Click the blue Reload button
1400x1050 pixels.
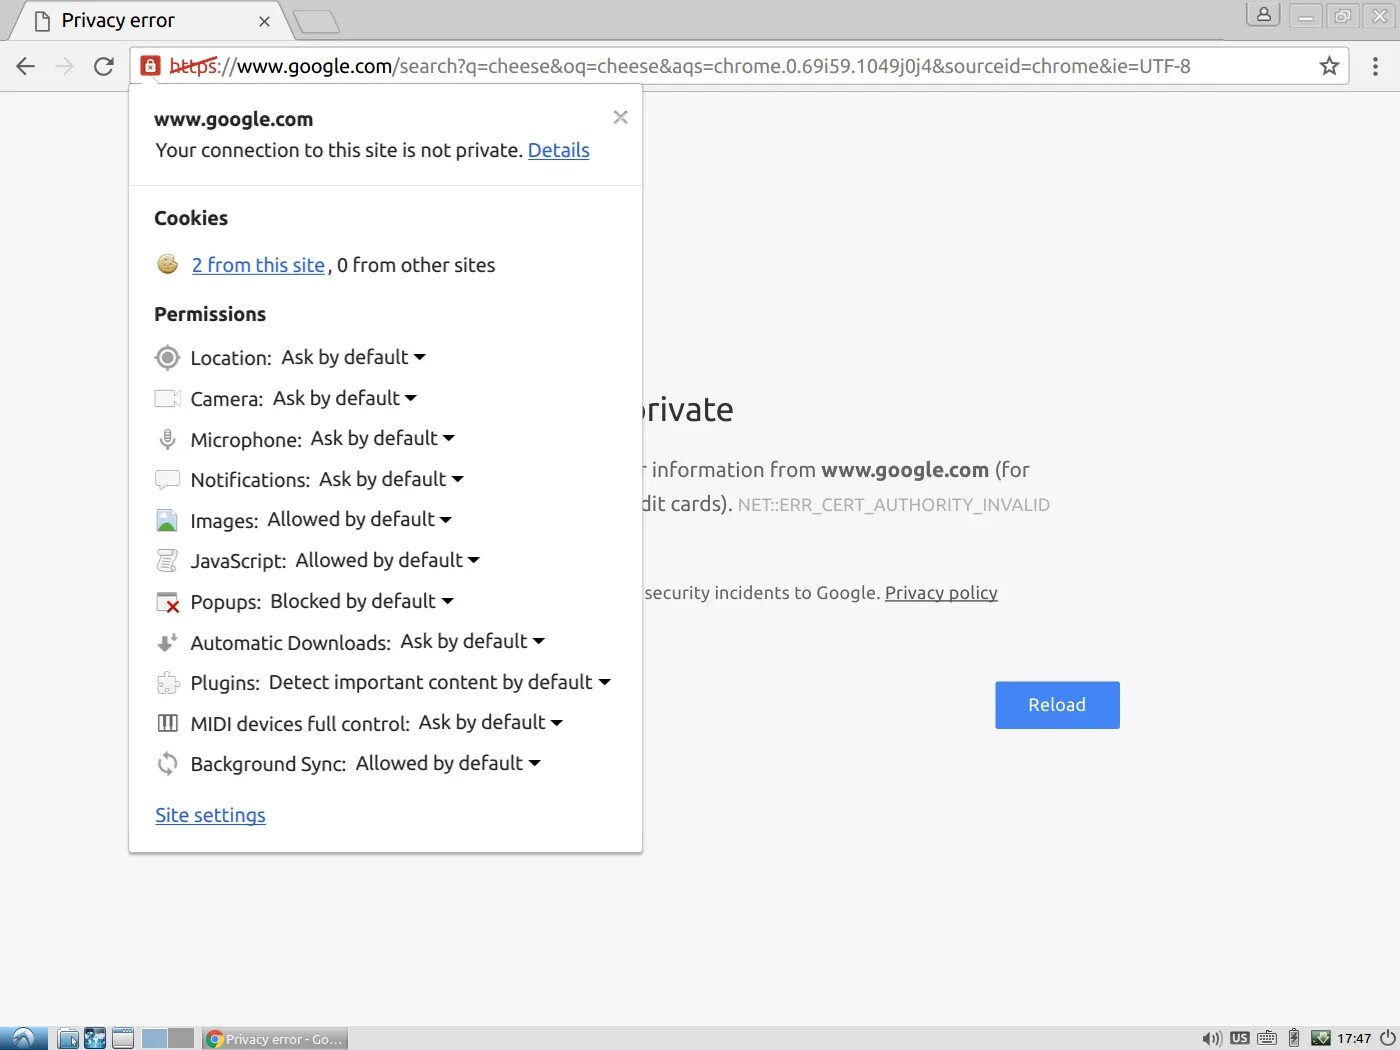[1057, 705]
